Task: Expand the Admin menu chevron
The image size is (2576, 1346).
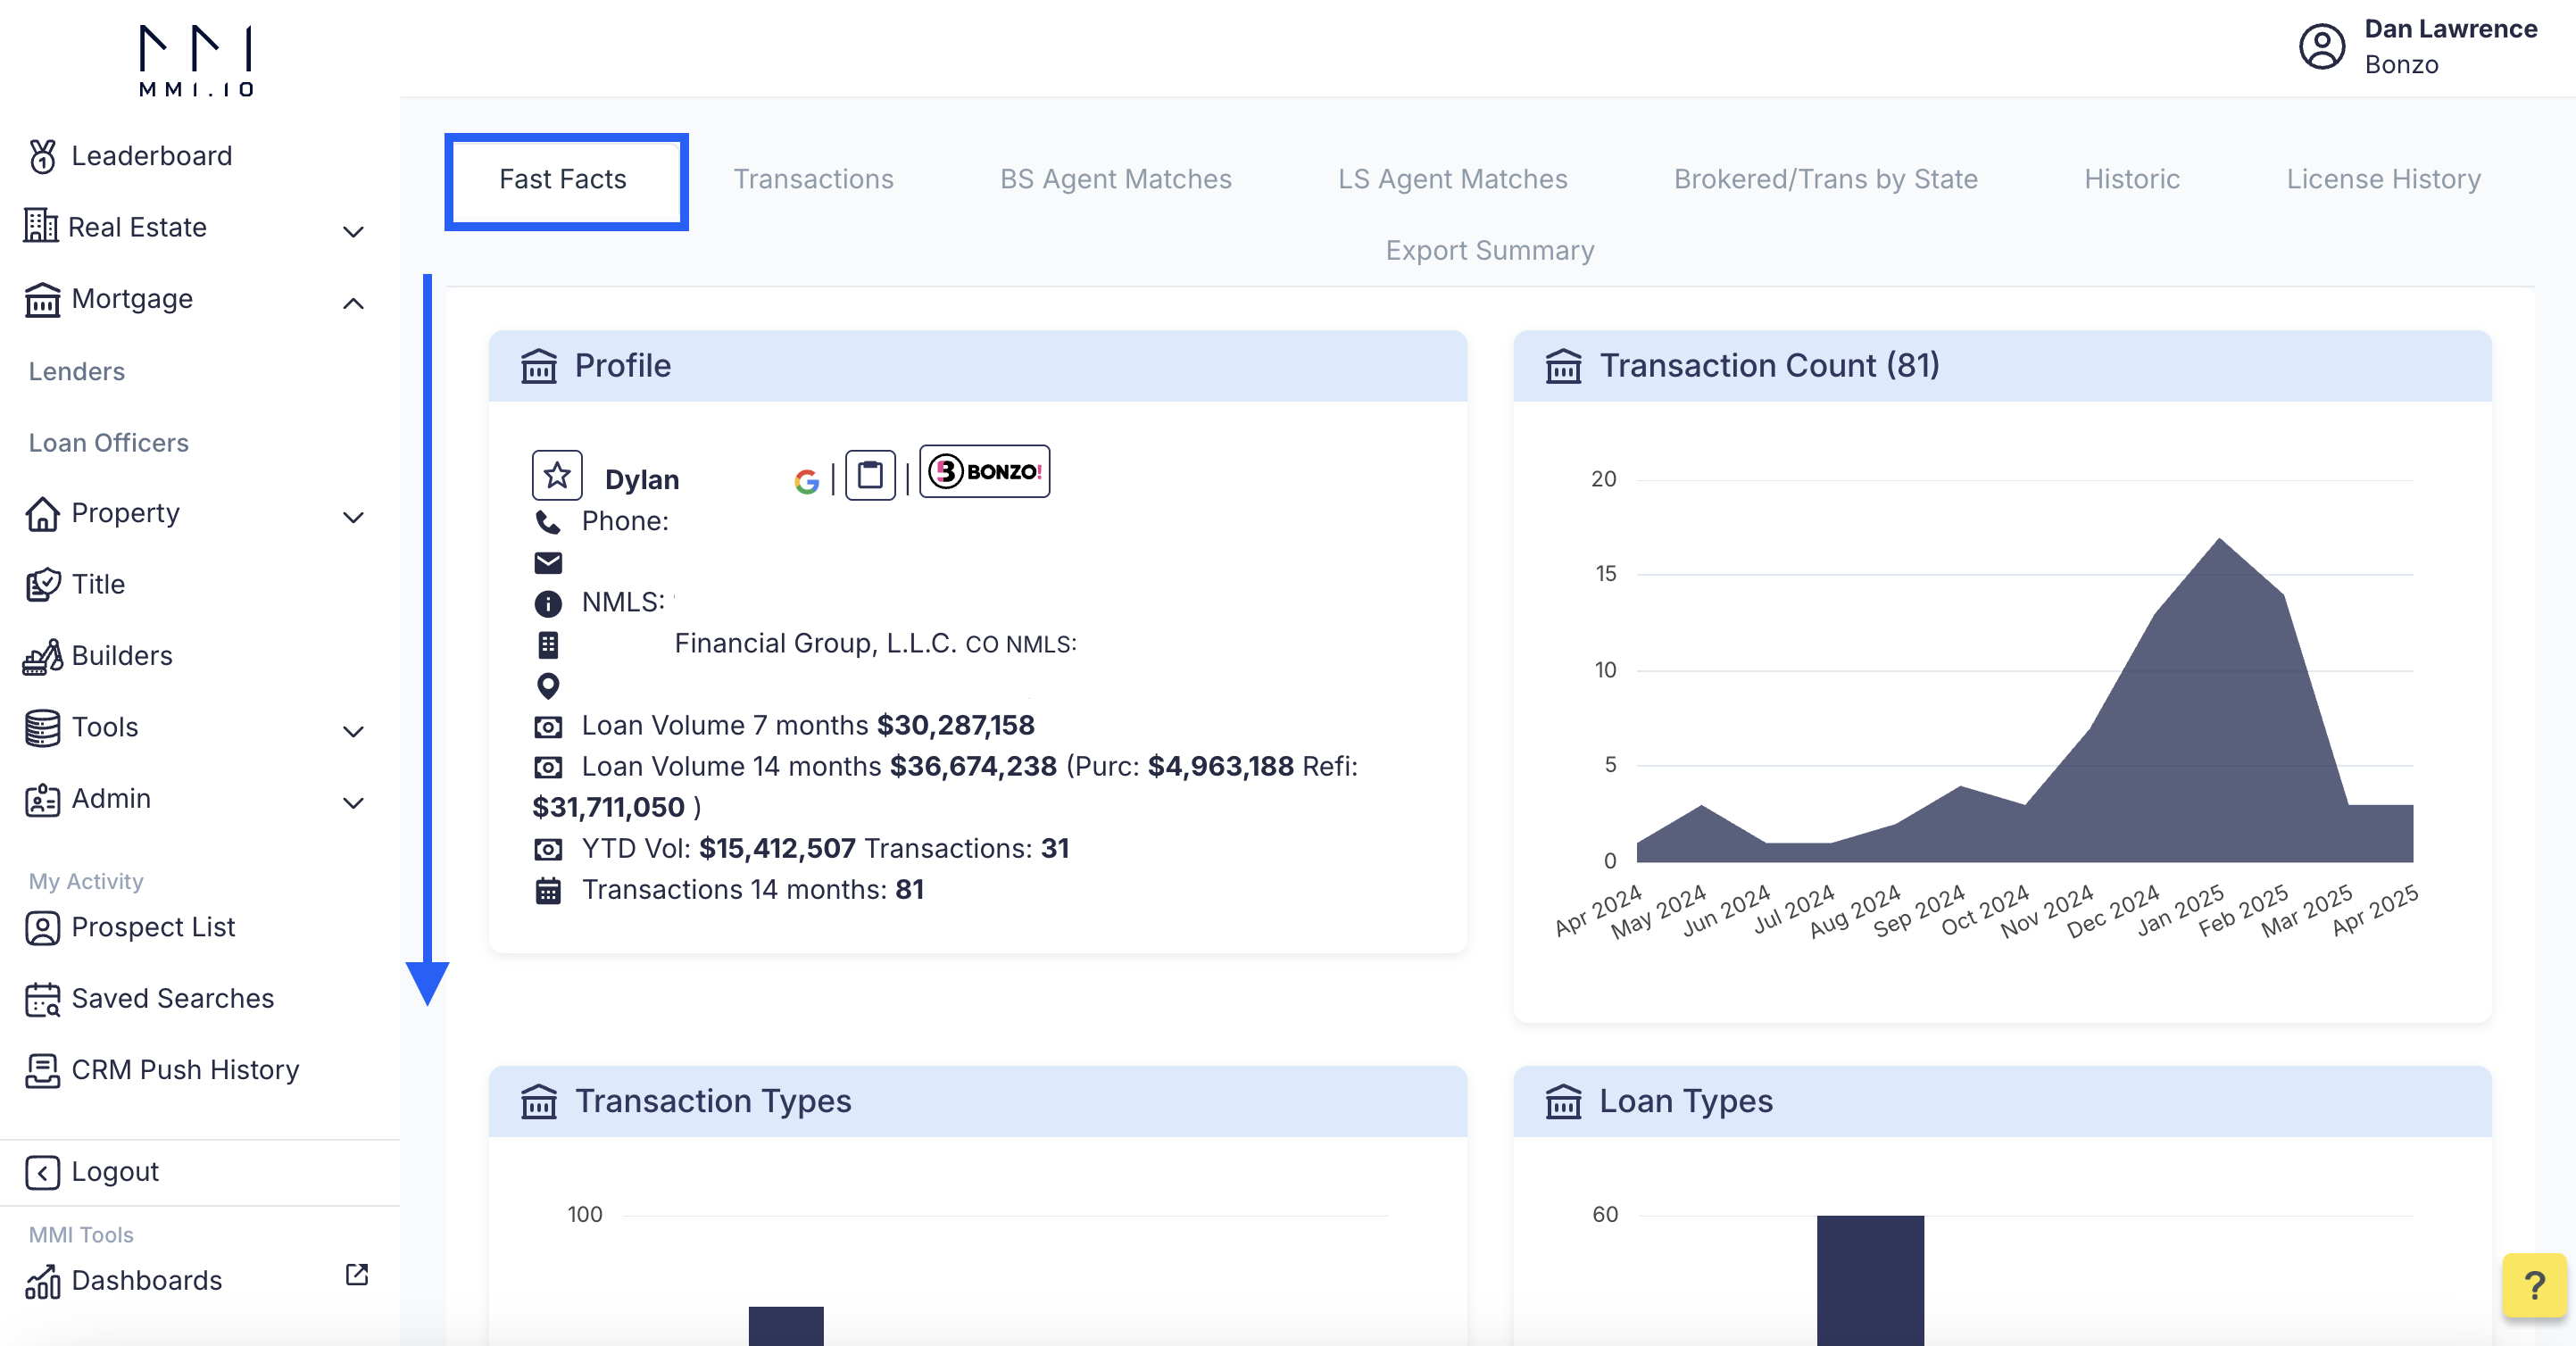Action: click(353, 802)
